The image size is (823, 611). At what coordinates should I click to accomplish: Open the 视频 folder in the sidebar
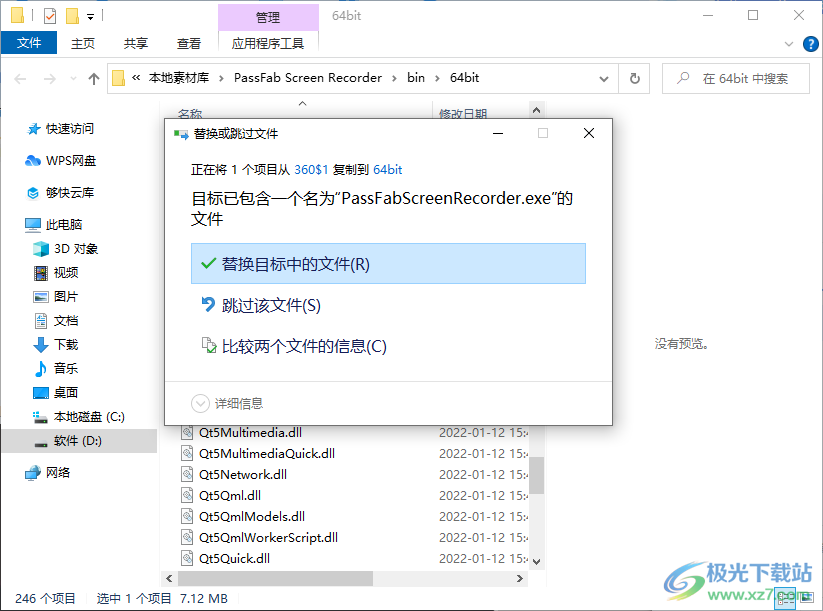click(x=66, y=273)
